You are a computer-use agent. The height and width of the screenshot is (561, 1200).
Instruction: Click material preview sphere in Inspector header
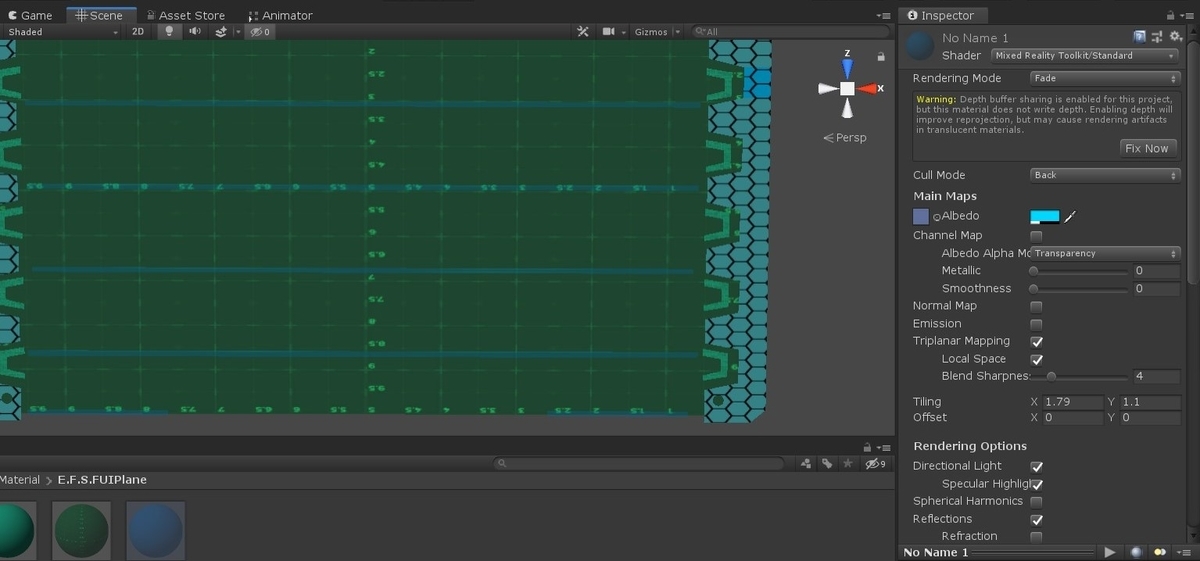coord(919,46)
